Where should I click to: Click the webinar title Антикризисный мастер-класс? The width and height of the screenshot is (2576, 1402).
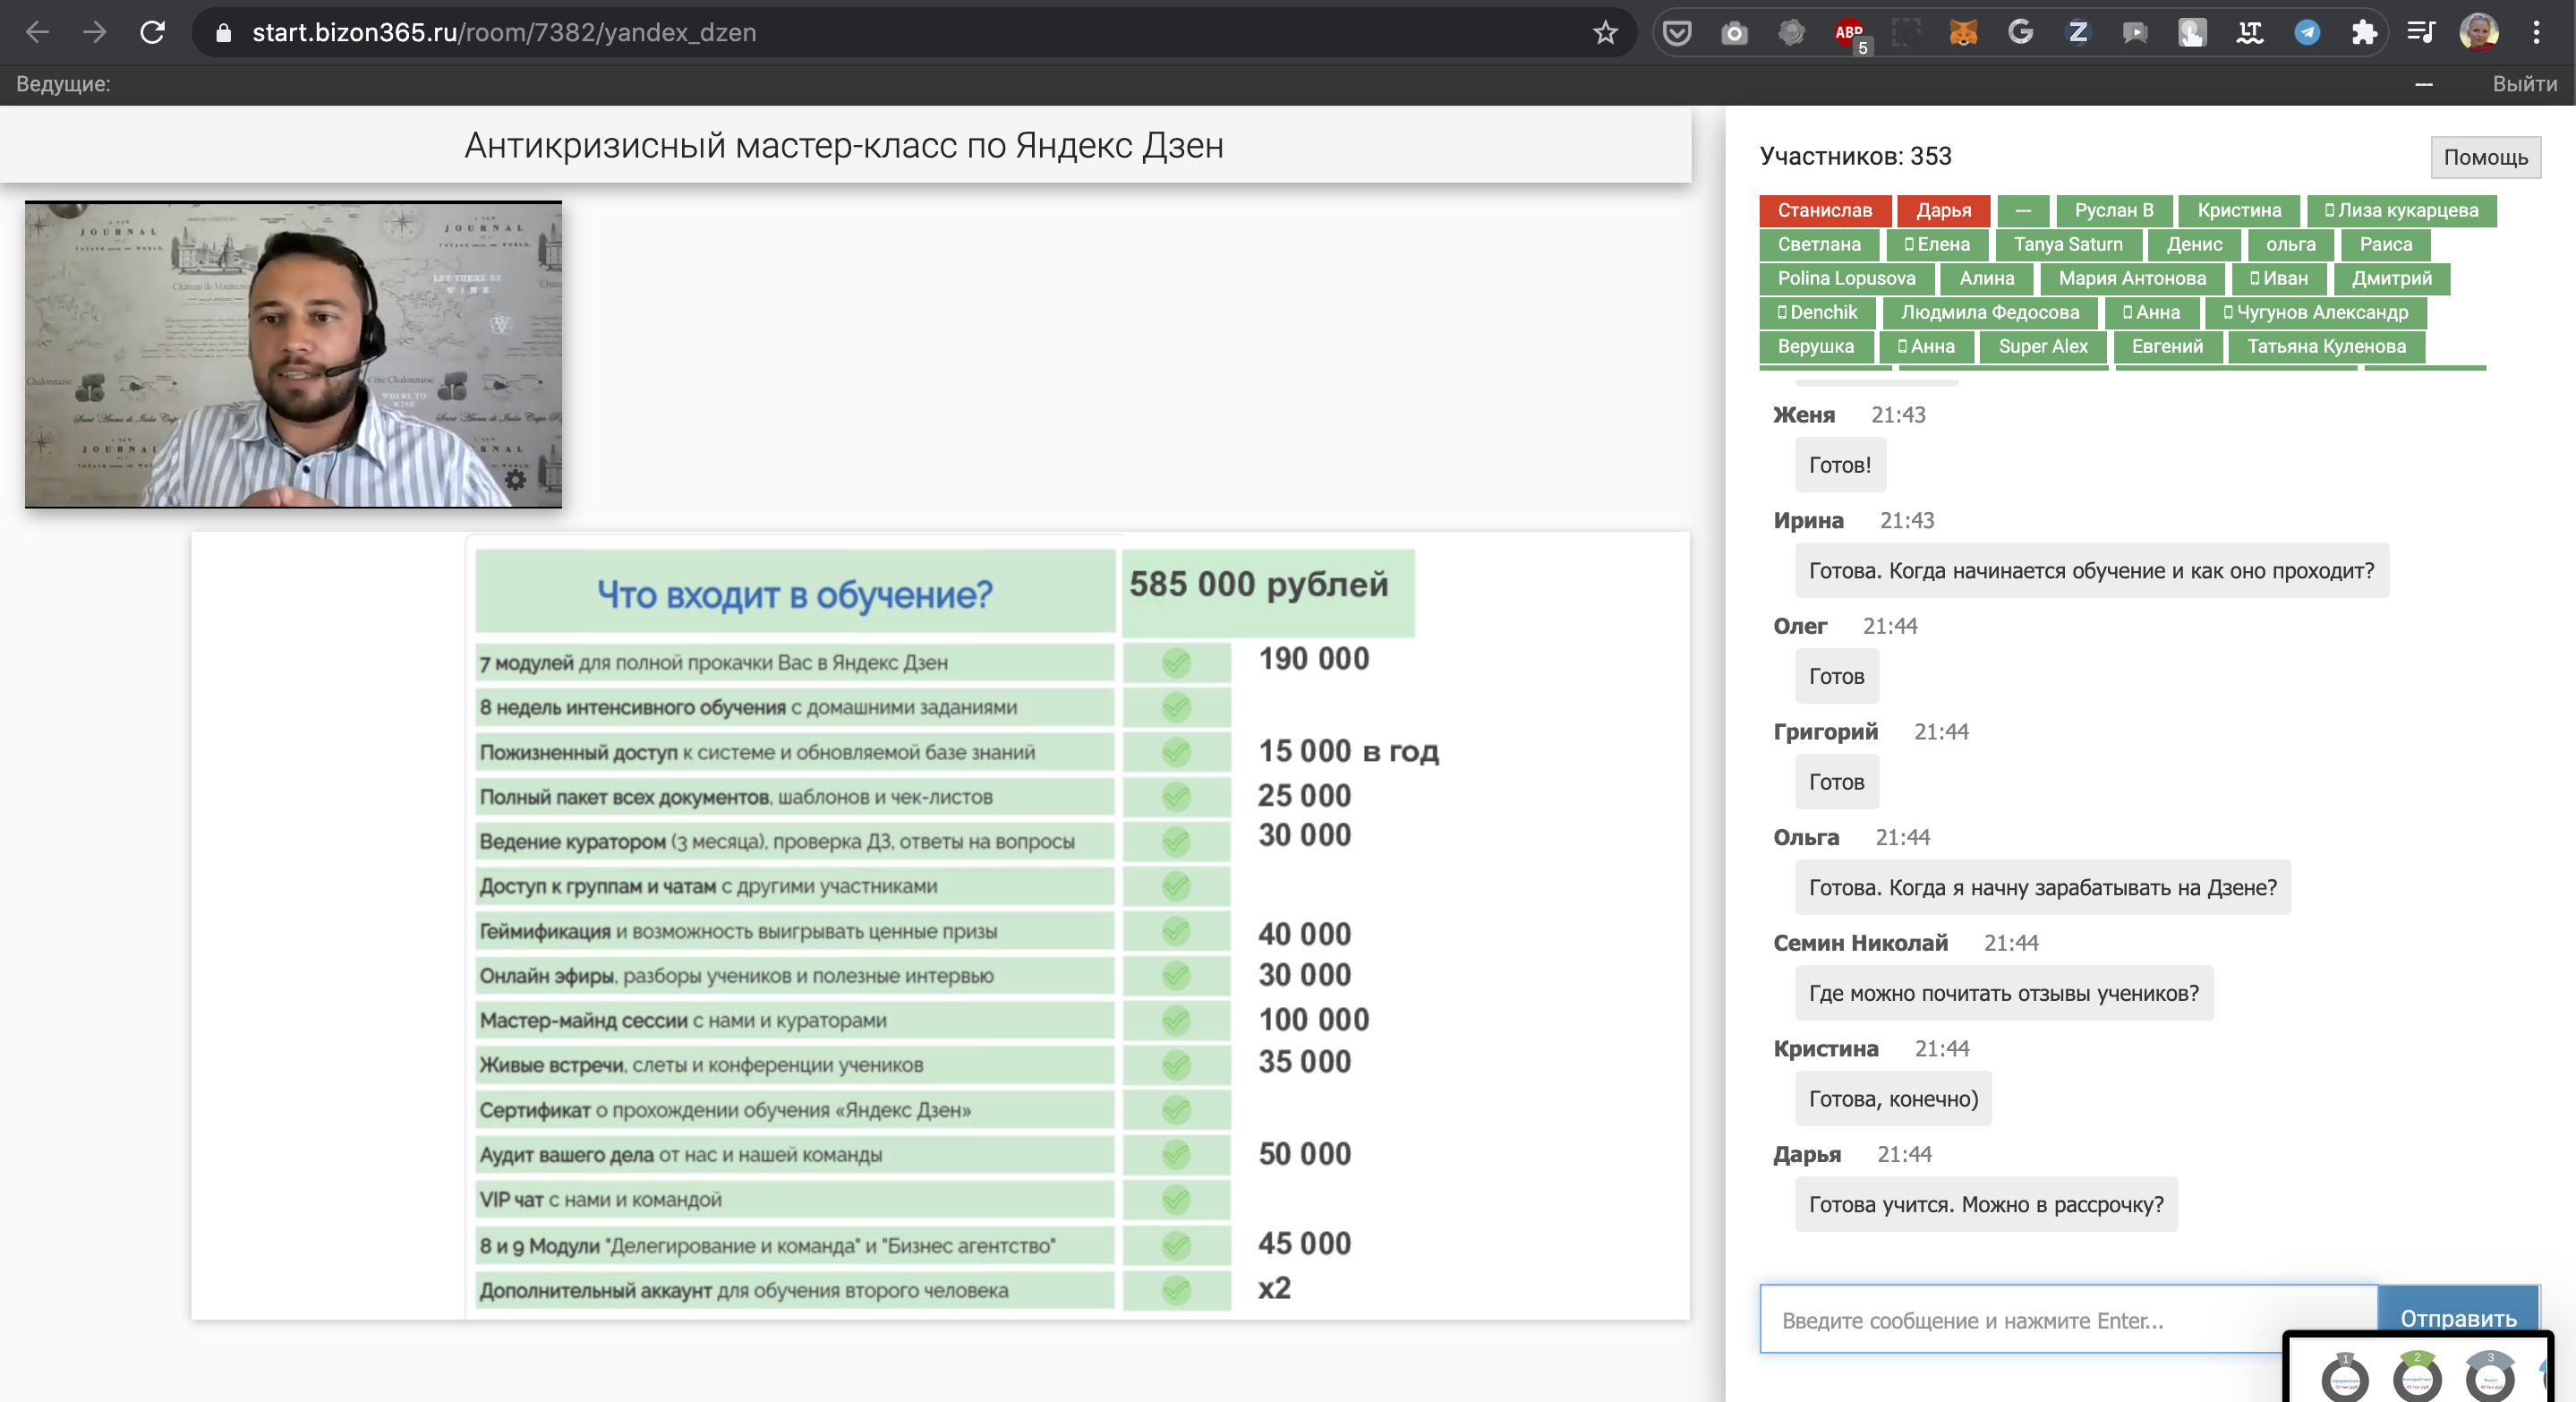(x=844, y=145)
